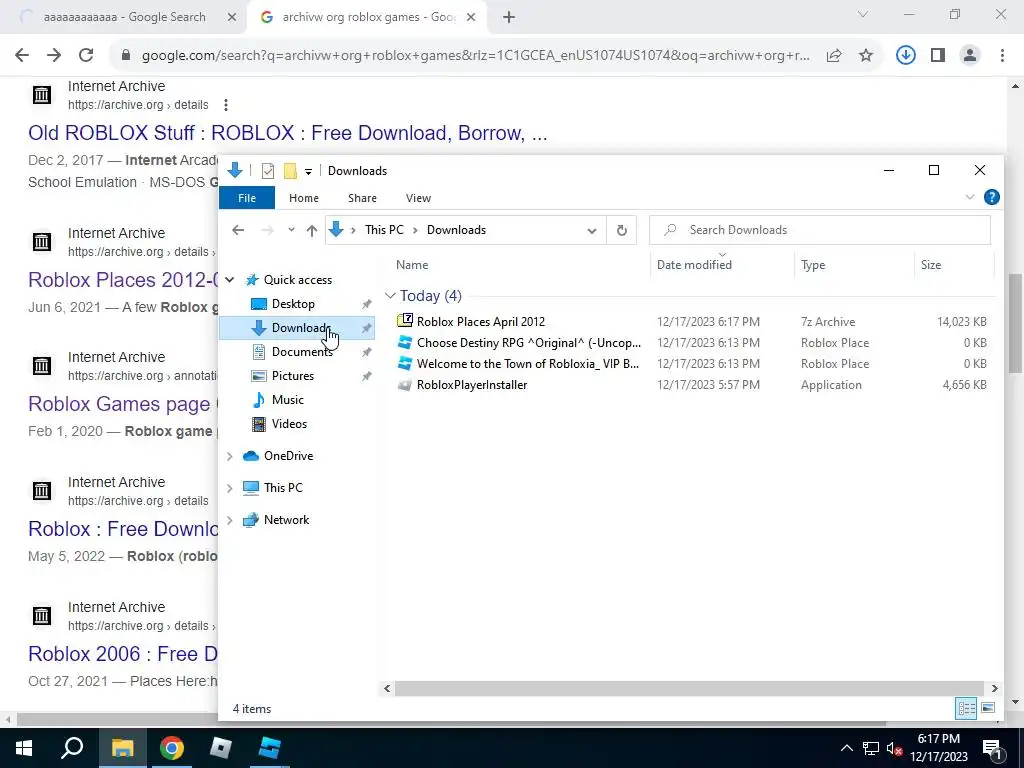The width and height of the screenshot is (1024, 768).
Task: Open Chrome's tab search chevron
Action: 863,14
